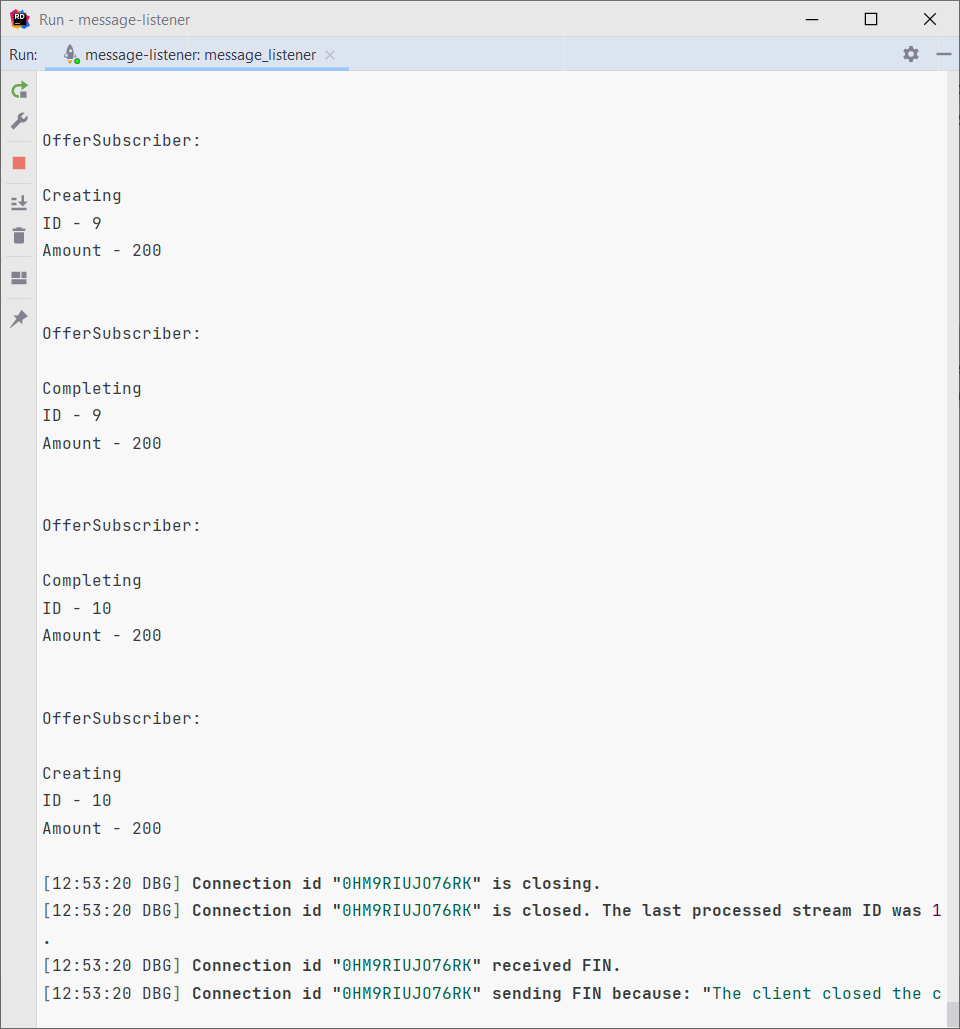The height and width of the screenshot is (1029, 960).
Task: Click the Run: label
Action: (x=22, y=54)
